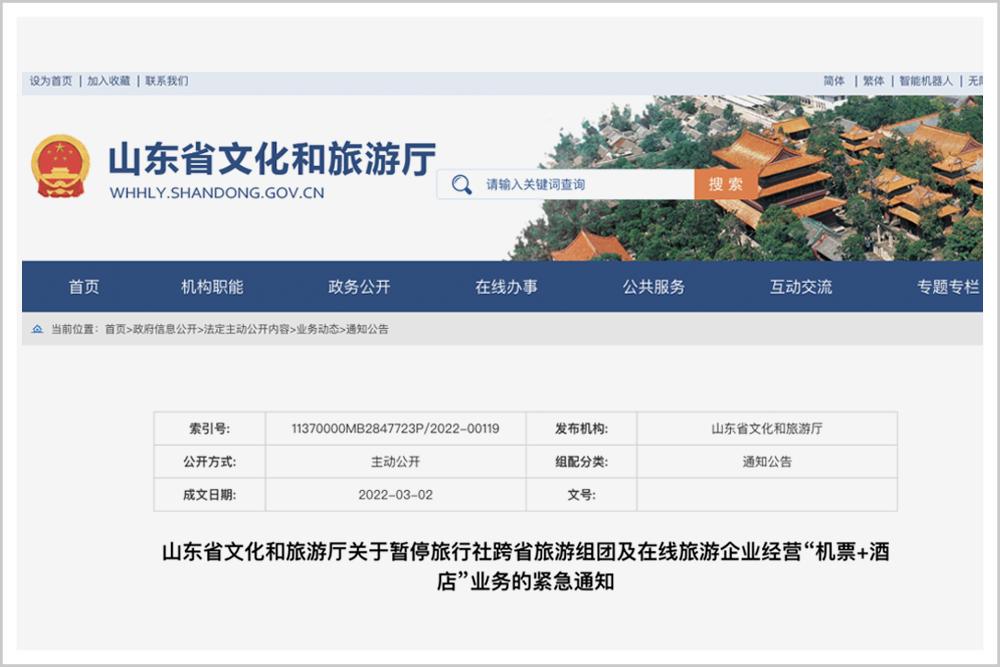Focus the 请输入关键词查询 search field
This screenshot has height=667, width=1000.
coord(565,184)
